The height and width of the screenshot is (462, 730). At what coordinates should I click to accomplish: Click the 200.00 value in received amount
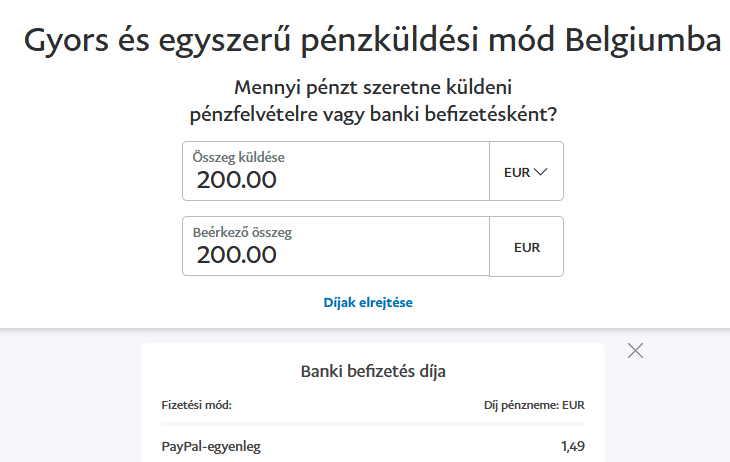click(237, 254)
